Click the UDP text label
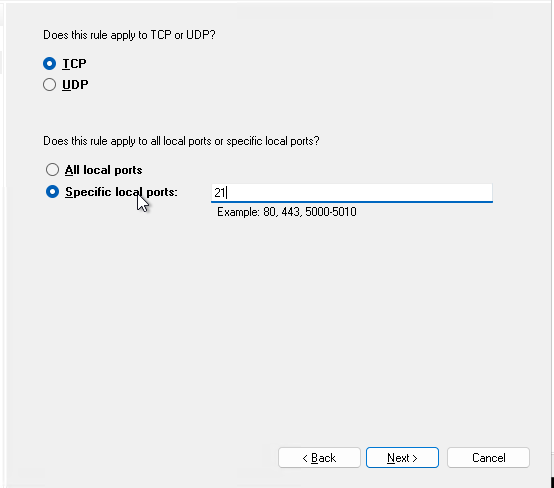 (x=75, y=85)
